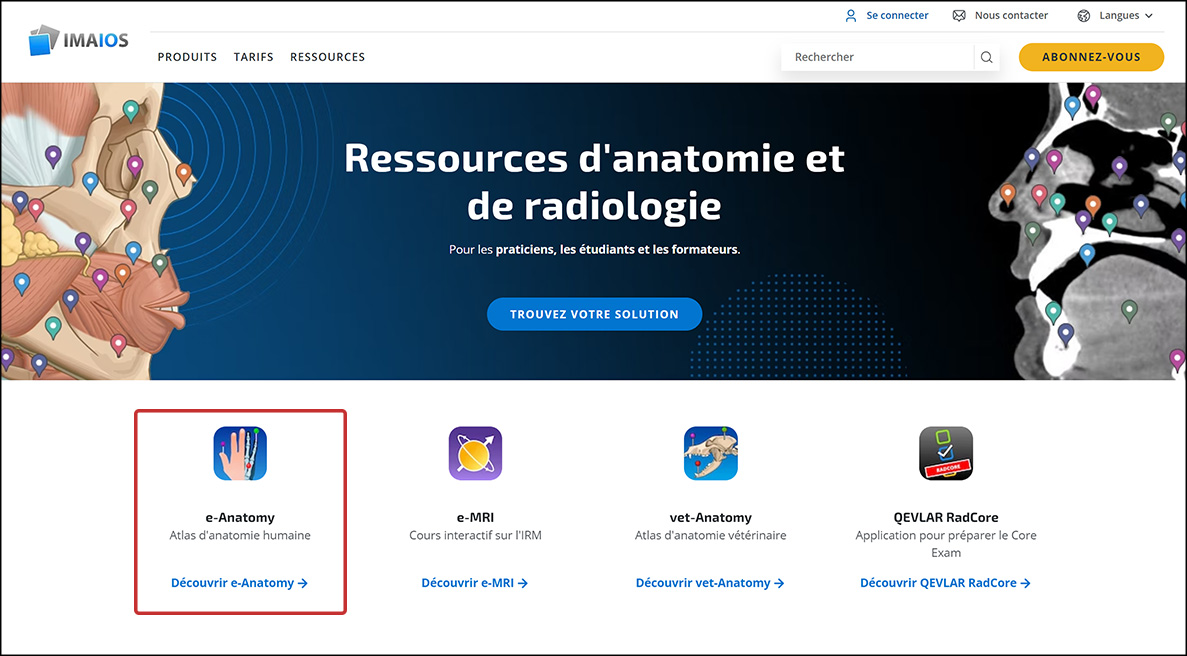Open the e-Anatomy hand app icon
The width and height of the screenshot is (1187, 656).
click(x=240, y=453)
